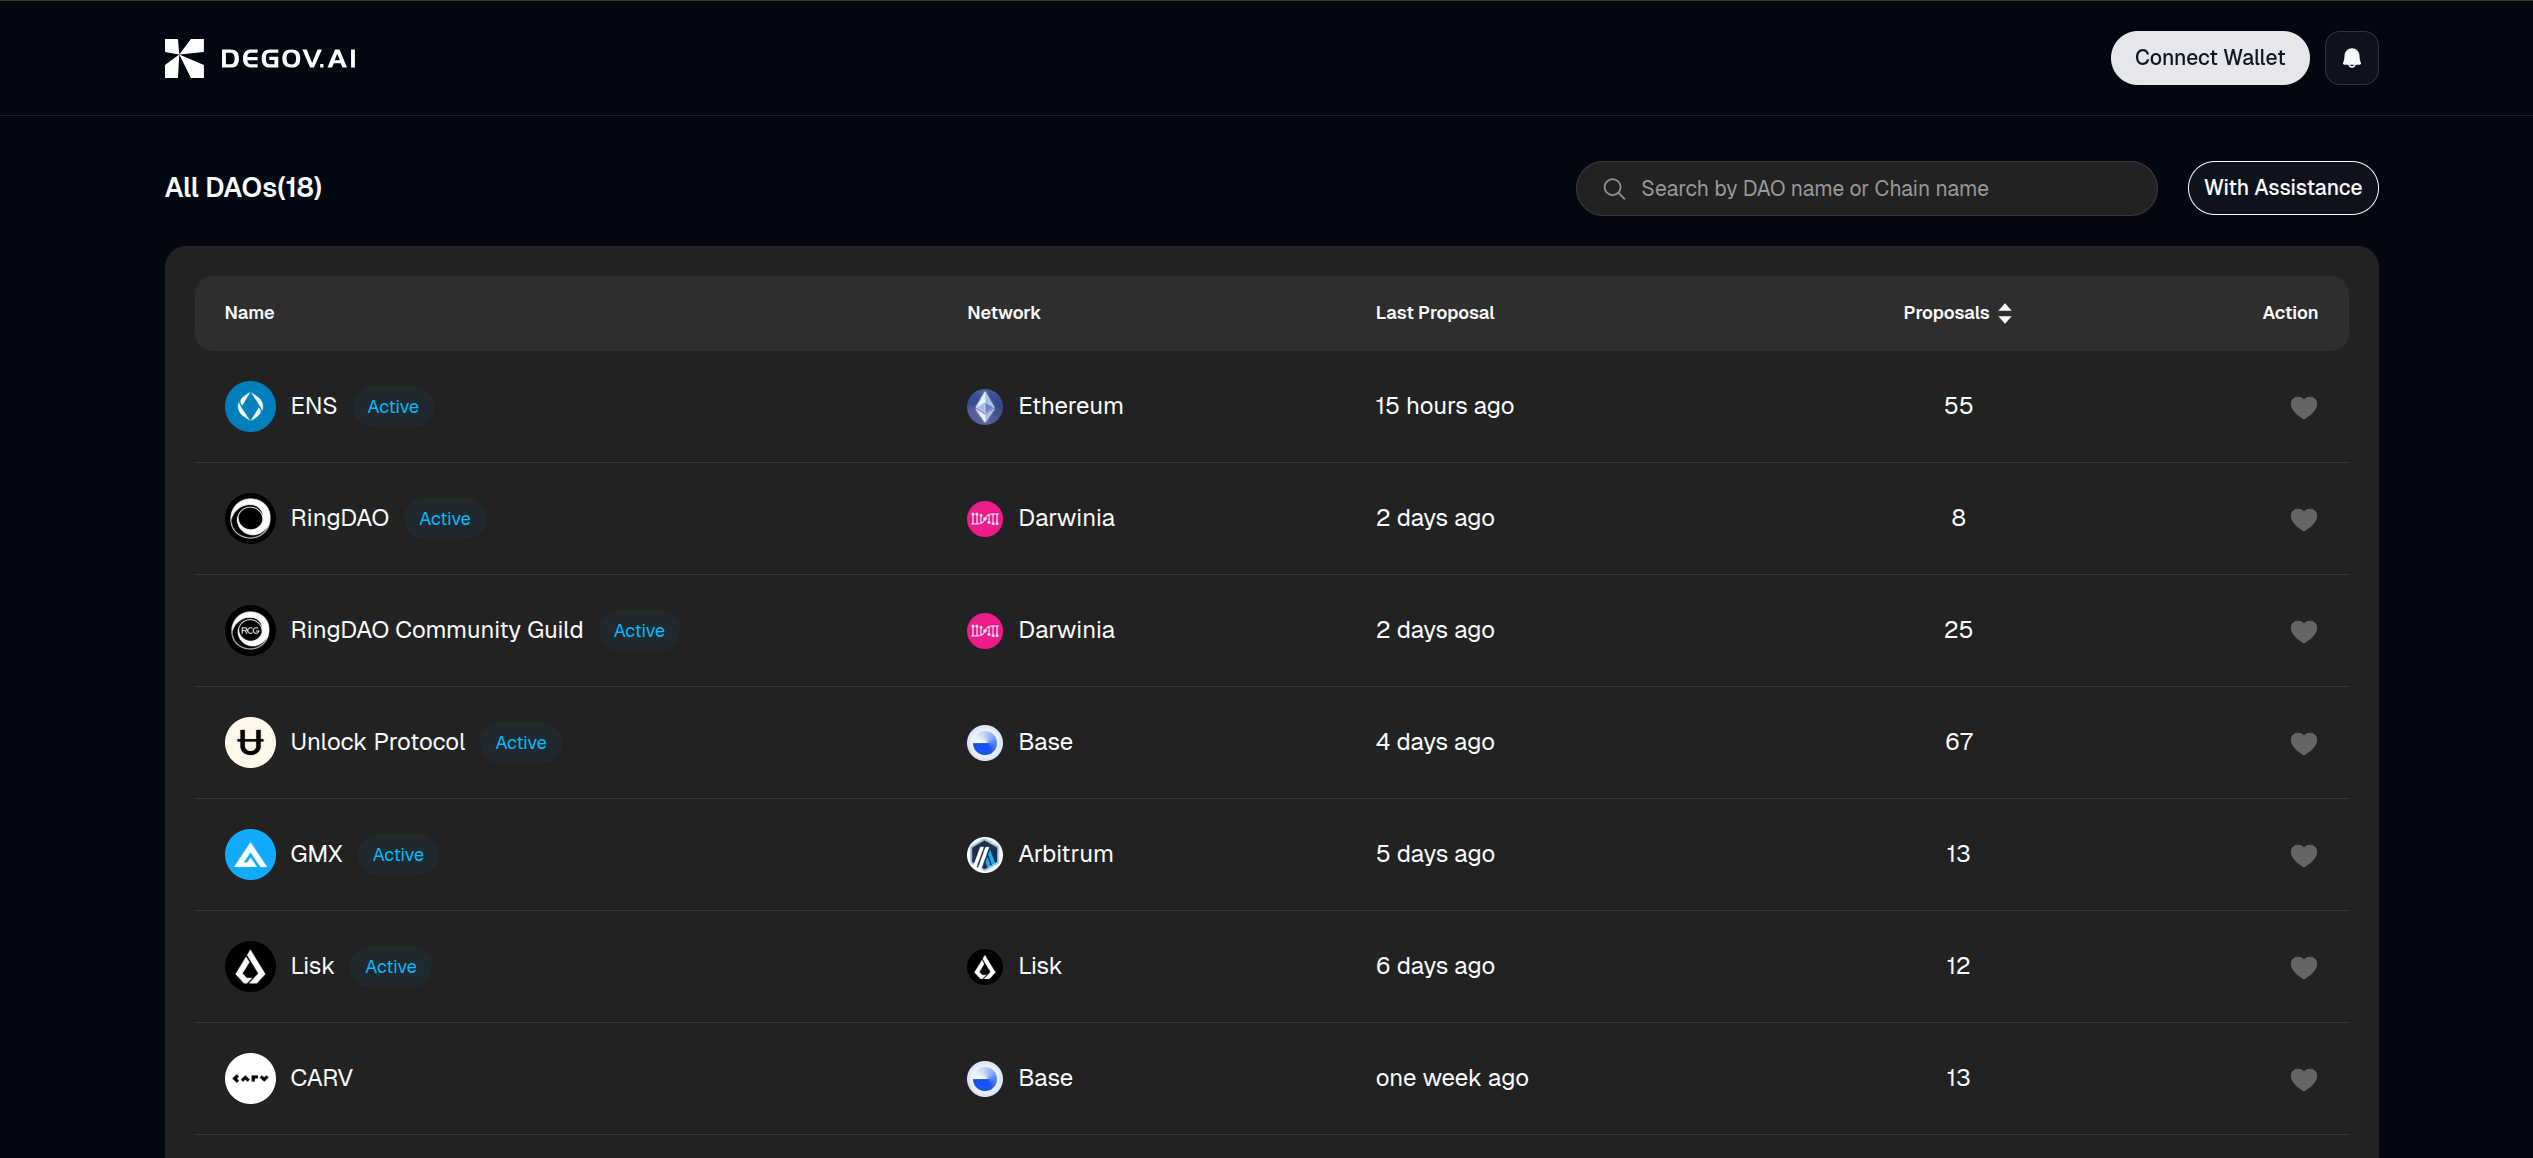Click the Unlock Protocol logo icon
Image resolution: width=2533 pixels, height=1158 pixels.
pyautogui.click(x=250, y=742)
